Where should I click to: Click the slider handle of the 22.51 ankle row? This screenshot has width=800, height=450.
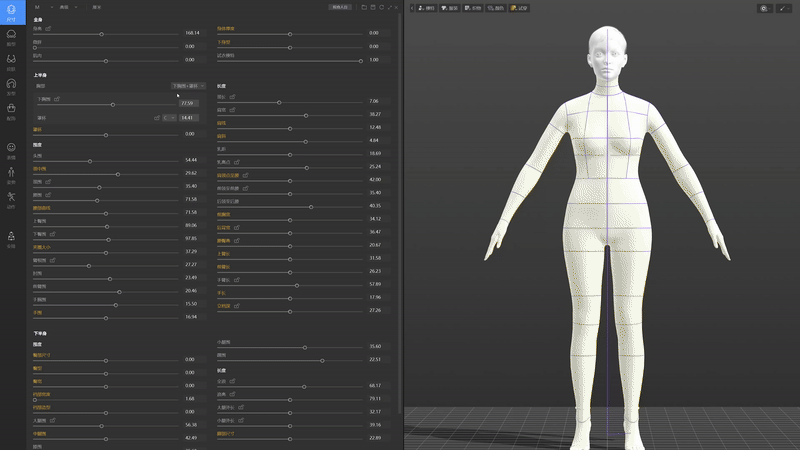point(322,361)
